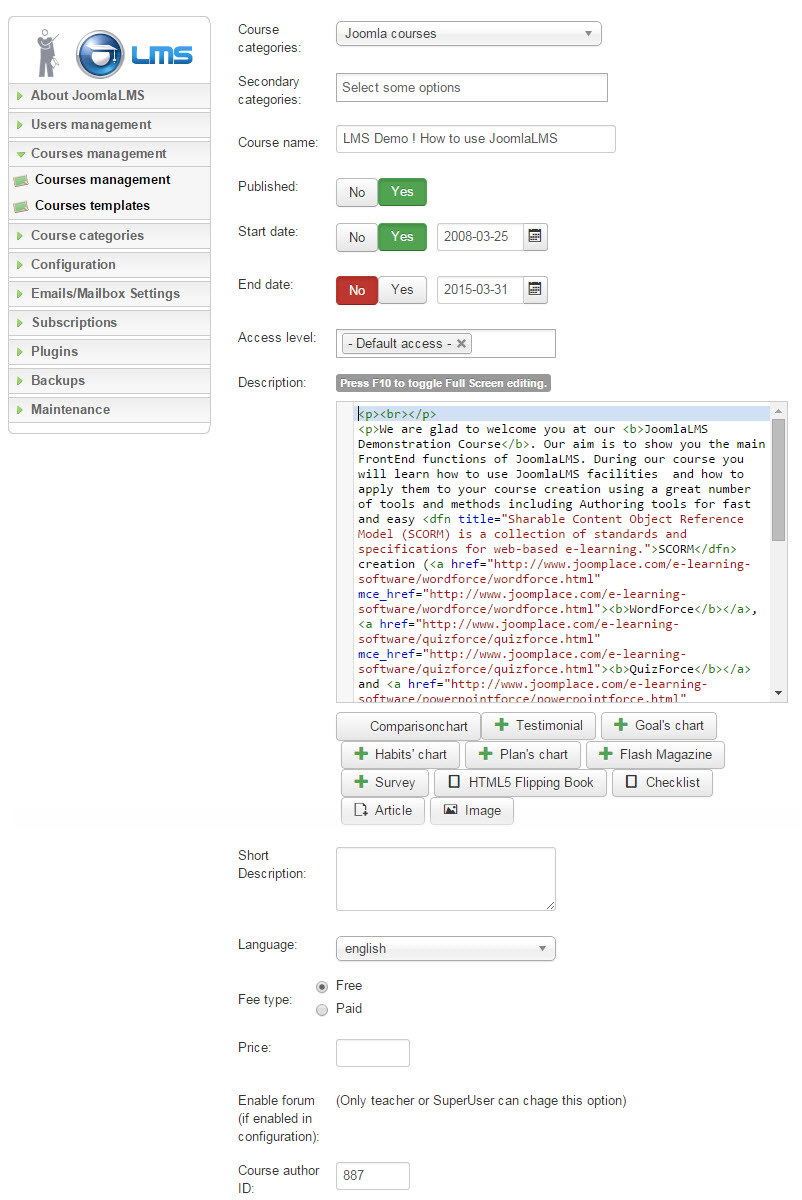This screenshot has width=802, height=1200.
Task: Insert an Image
Action: click(x=472, y=811)
